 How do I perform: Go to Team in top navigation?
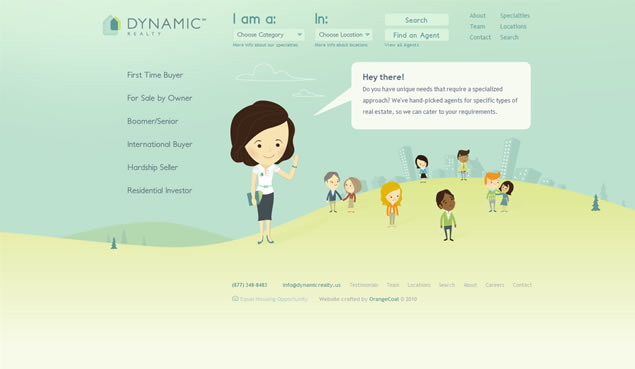[x=477, y=26]
